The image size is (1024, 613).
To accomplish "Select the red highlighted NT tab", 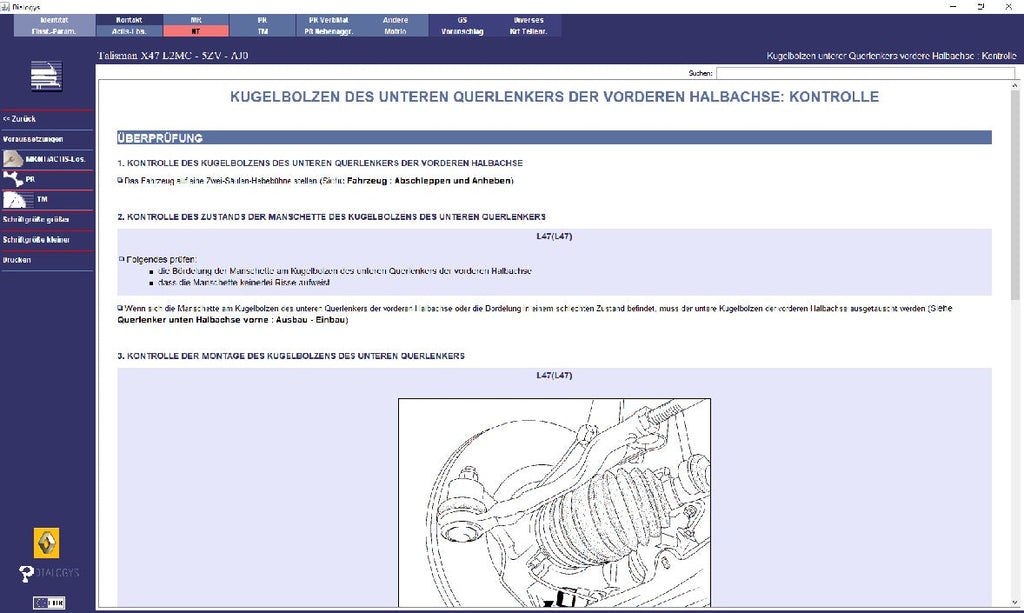I will click(196, 31).
